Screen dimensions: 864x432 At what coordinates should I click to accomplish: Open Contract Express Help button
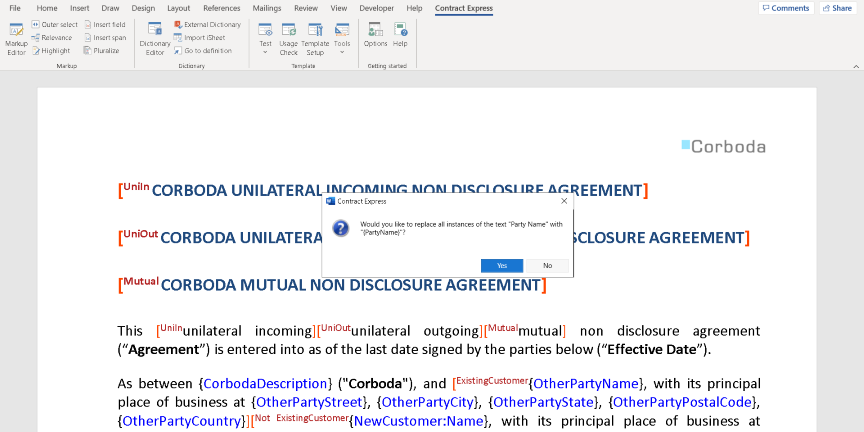pyautogui.click(x=400, y=35)
